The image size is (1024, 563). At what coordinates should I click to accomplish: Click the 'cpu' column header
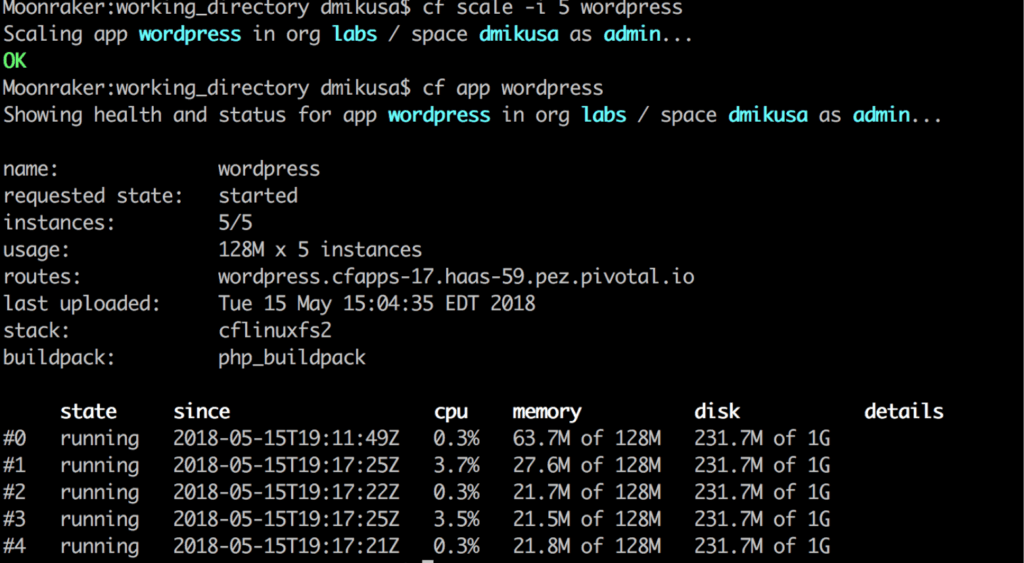point(451,413)
